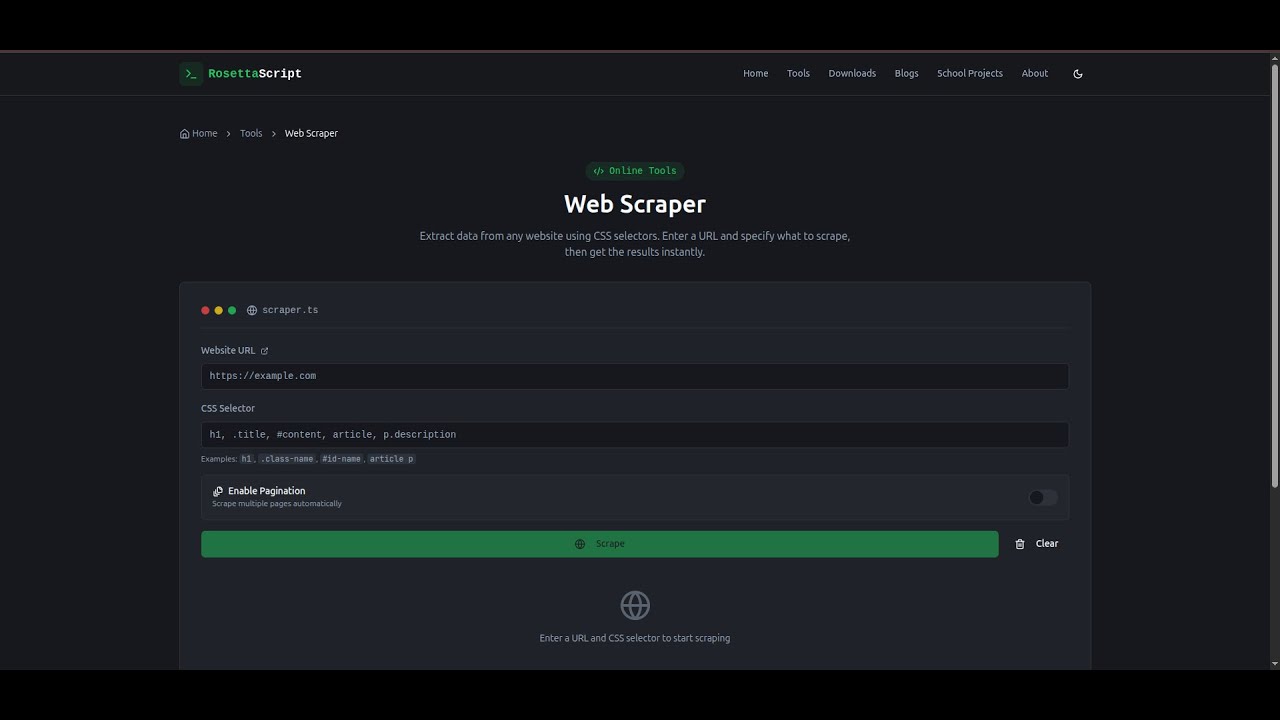
Task: Go to Home in the breadcrumb
Action: point(199,133)
